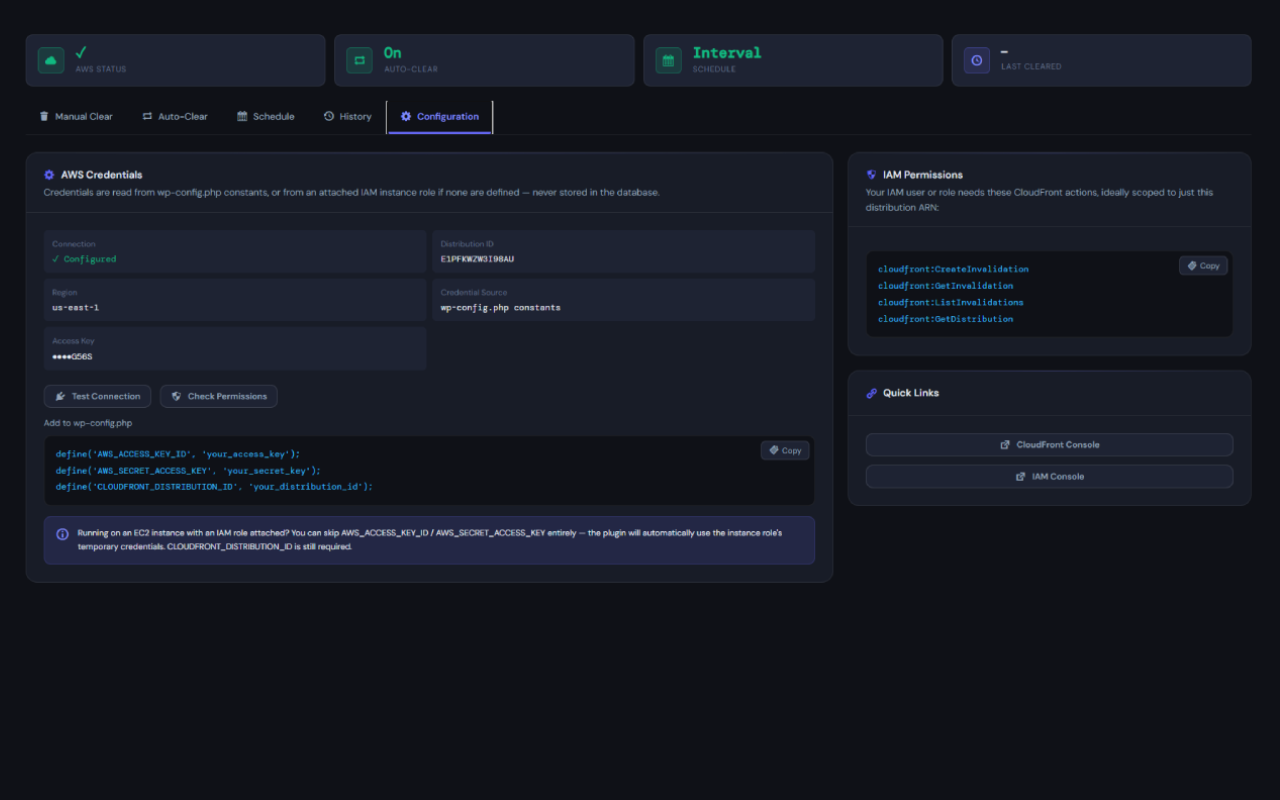Click the repeat icon on Auto-Clear tab
The height and width of the screenshot is (800, 1280).
tap(147, 116)
